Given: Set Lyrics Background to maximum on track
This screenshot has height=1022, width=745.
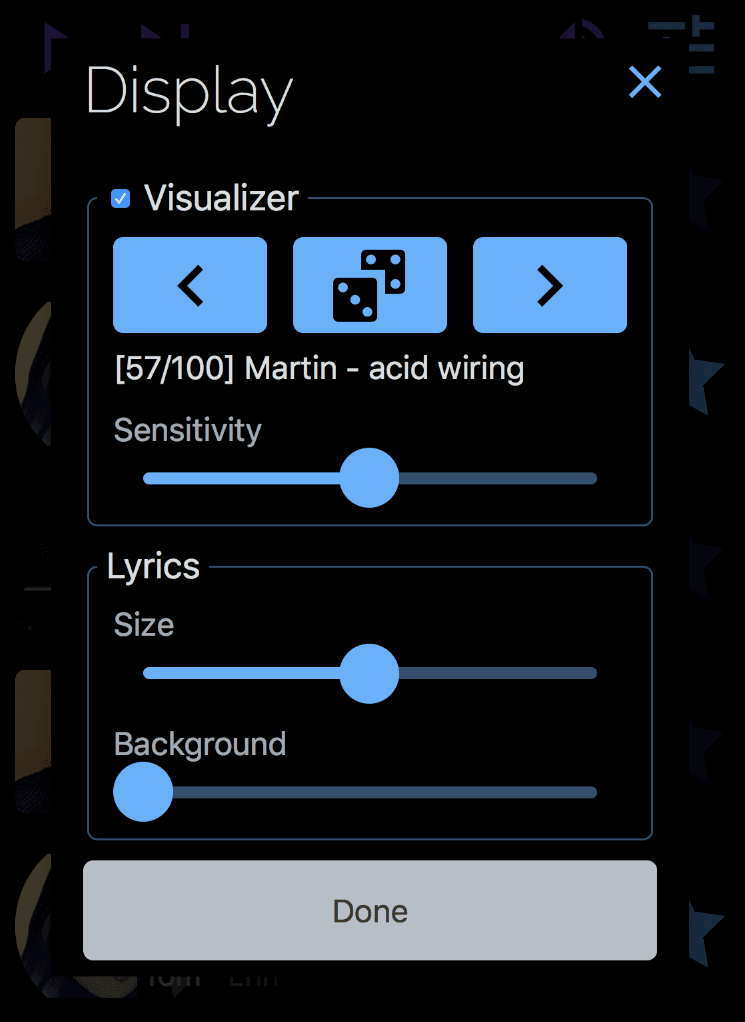Looking at the screenshot, I should point(593,792).
